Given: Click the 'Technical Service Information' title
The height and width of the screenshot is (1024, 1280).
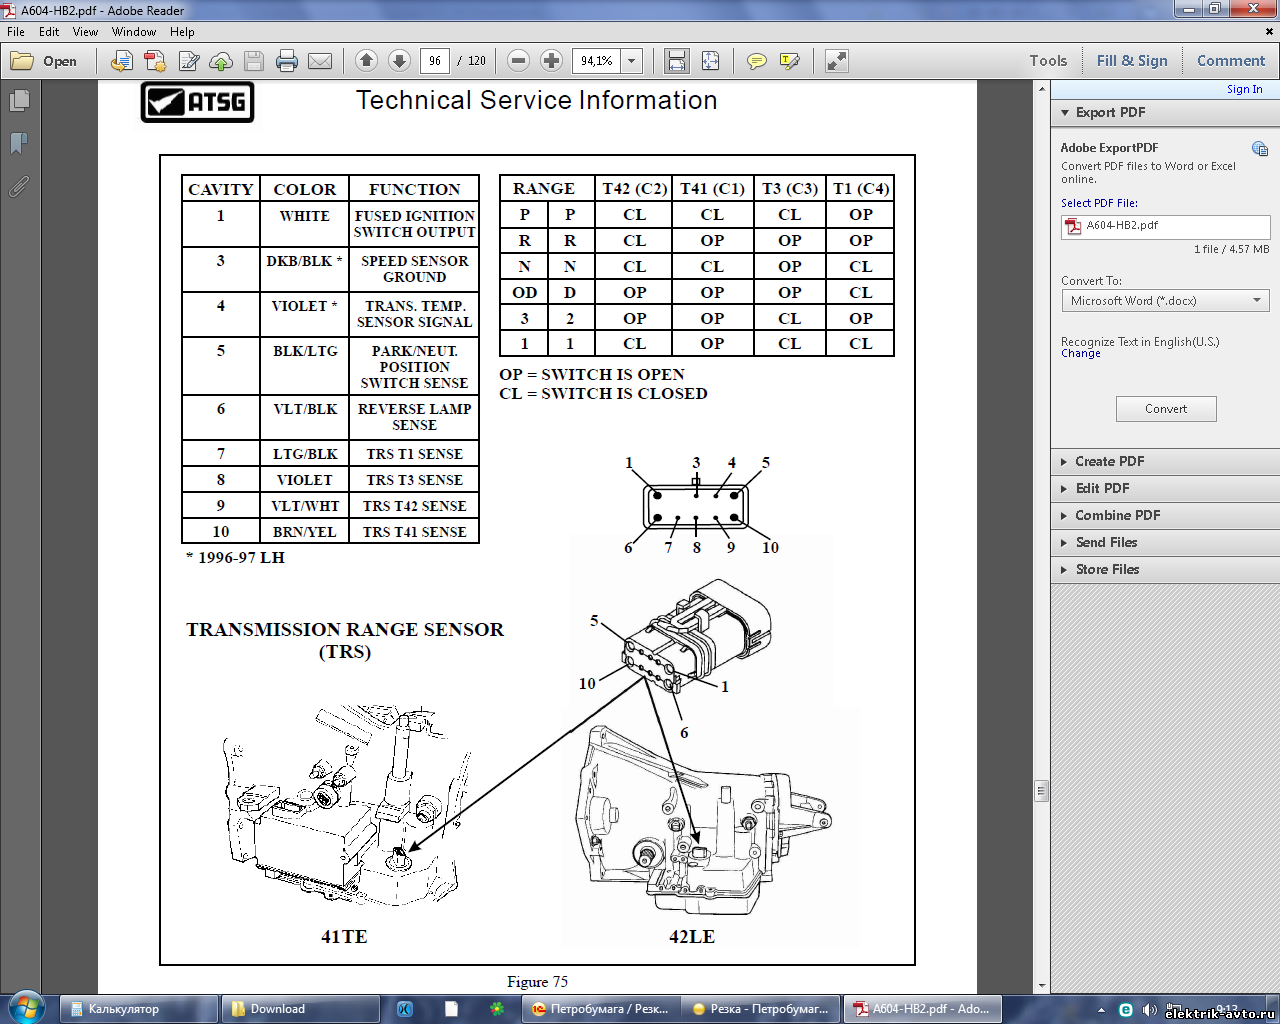Looking at the screenshot, I should click(537, 101).
